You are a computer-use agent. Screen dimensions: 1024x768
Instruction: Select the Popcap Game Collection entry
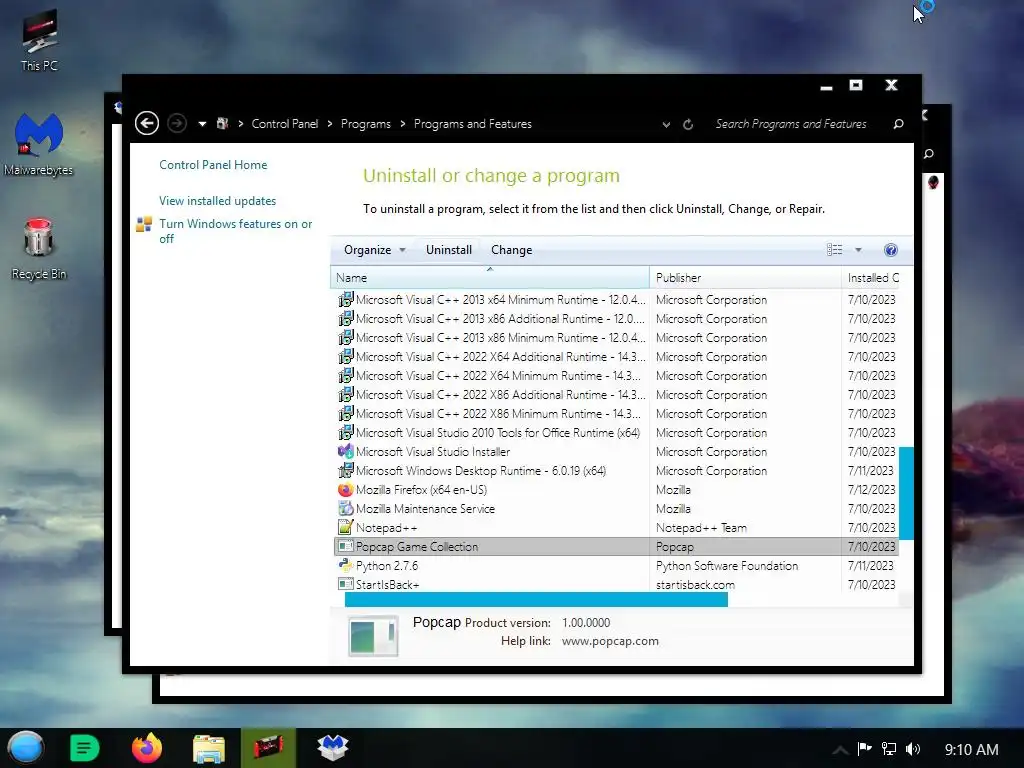tap(616, 547)
